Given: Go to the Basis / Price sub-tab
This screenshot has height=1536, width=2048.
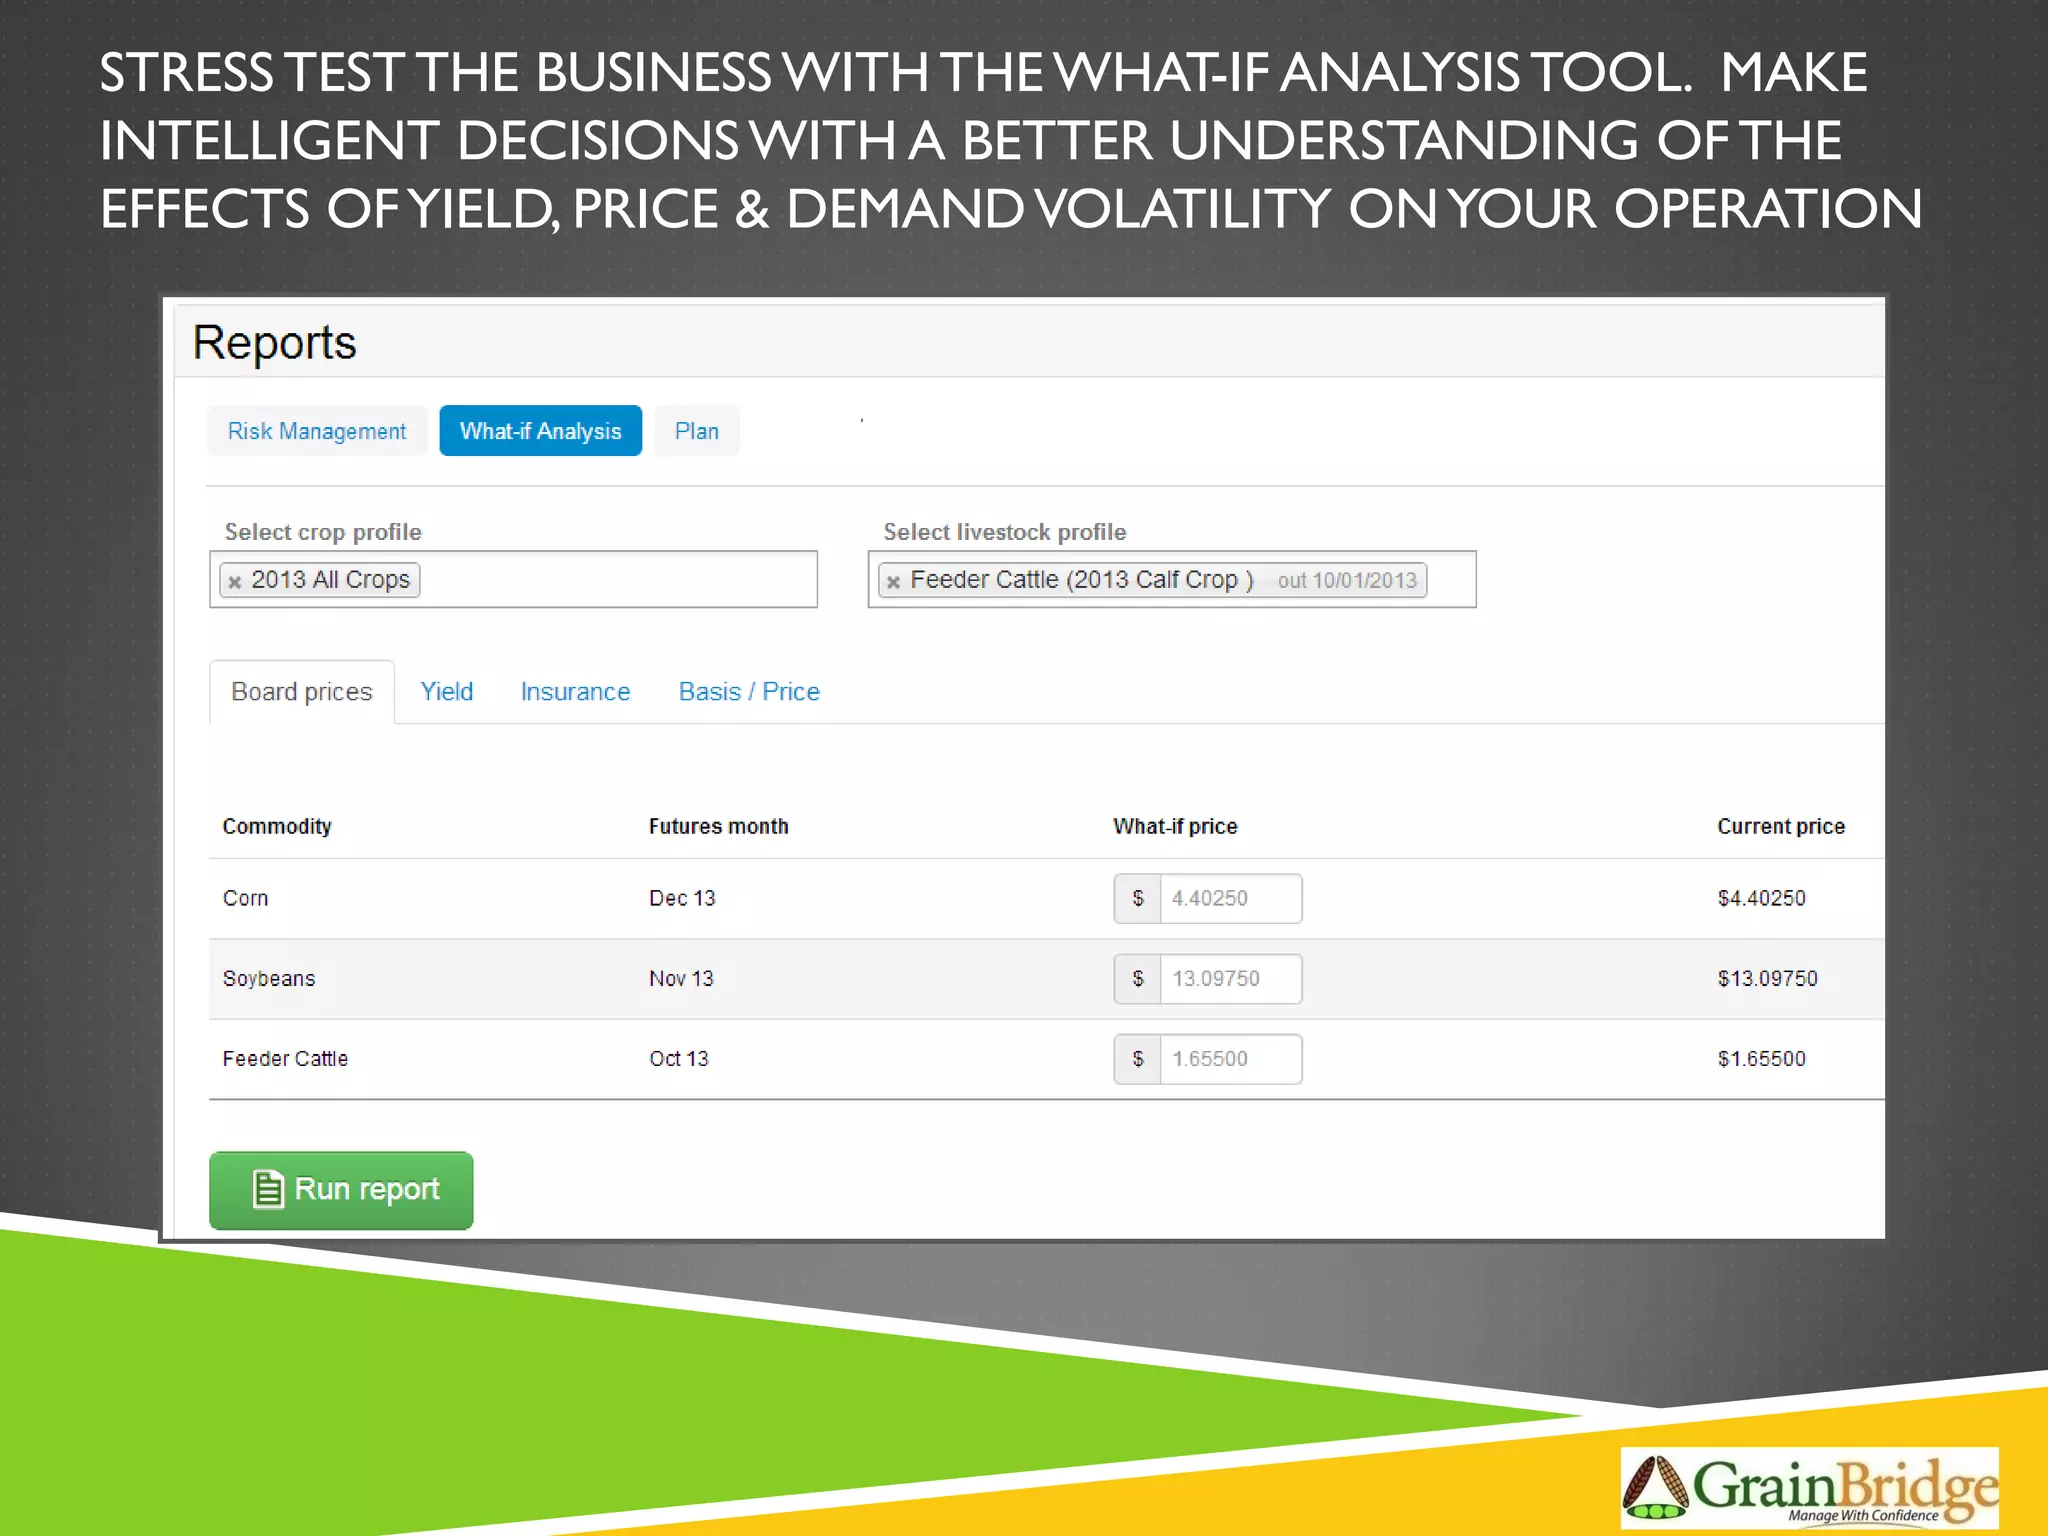Looking at the screenshot, I should point(749,692).
